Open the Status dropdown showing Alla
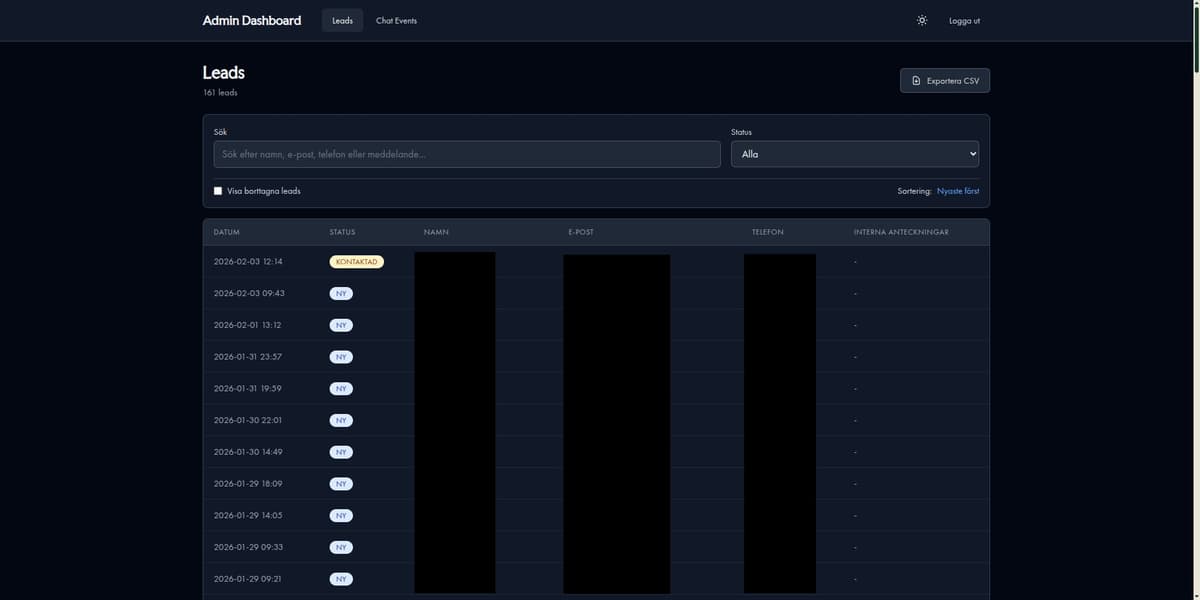1200x600 pixels. point(855,154)
